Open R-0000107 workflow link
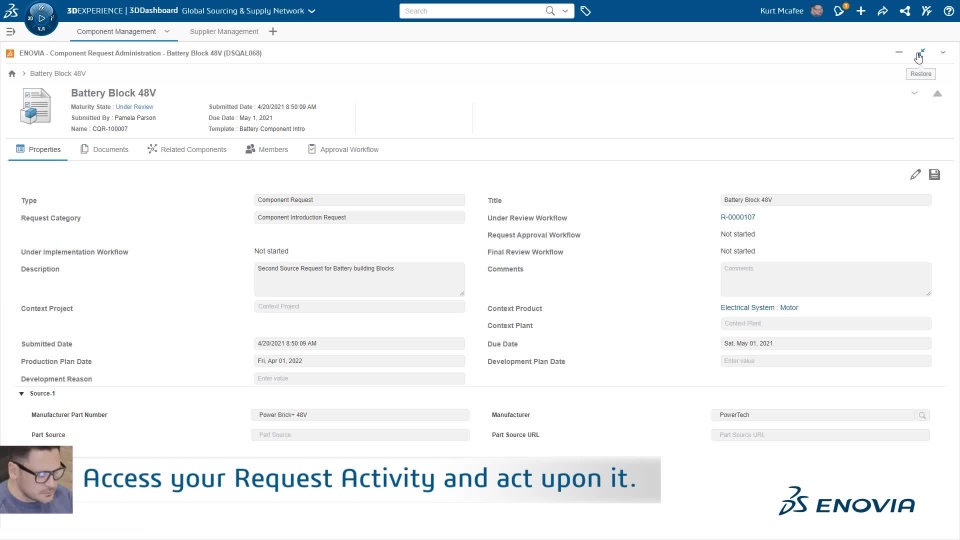This screenshot has height=540, width=960. coord(738,217)
